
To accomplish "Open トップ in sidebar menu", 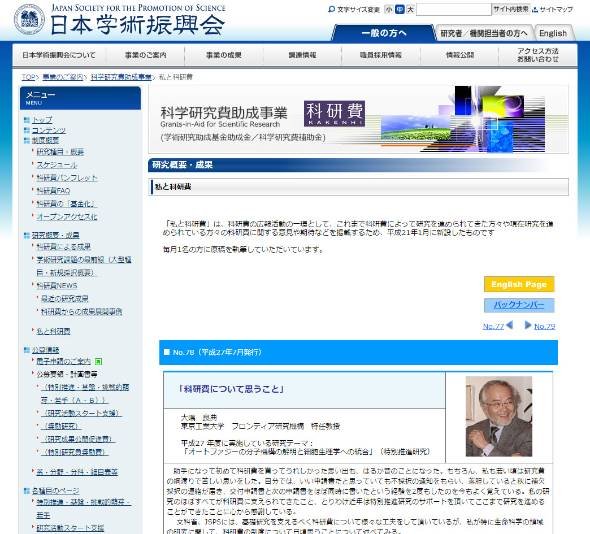I will pos(42,120).
